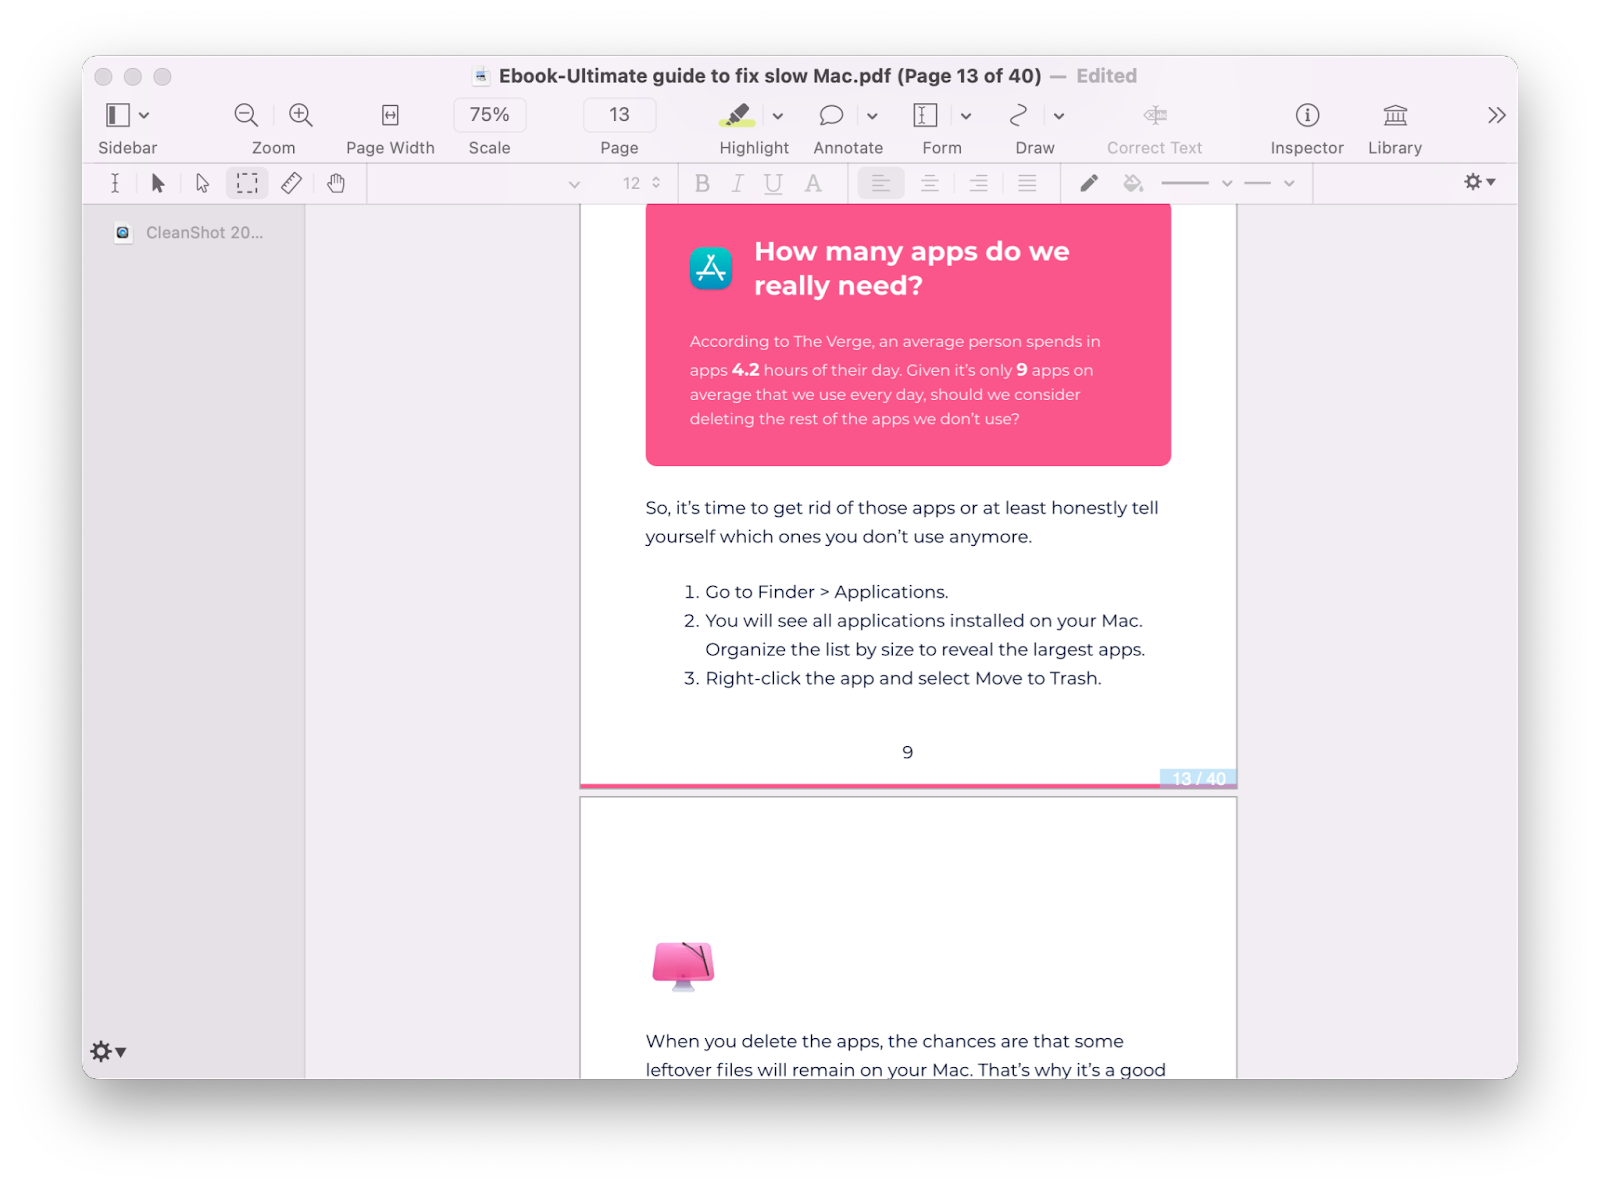Select the black arrow move tool
This screenshot has height=1188, width=1600.
coord(158,183)
